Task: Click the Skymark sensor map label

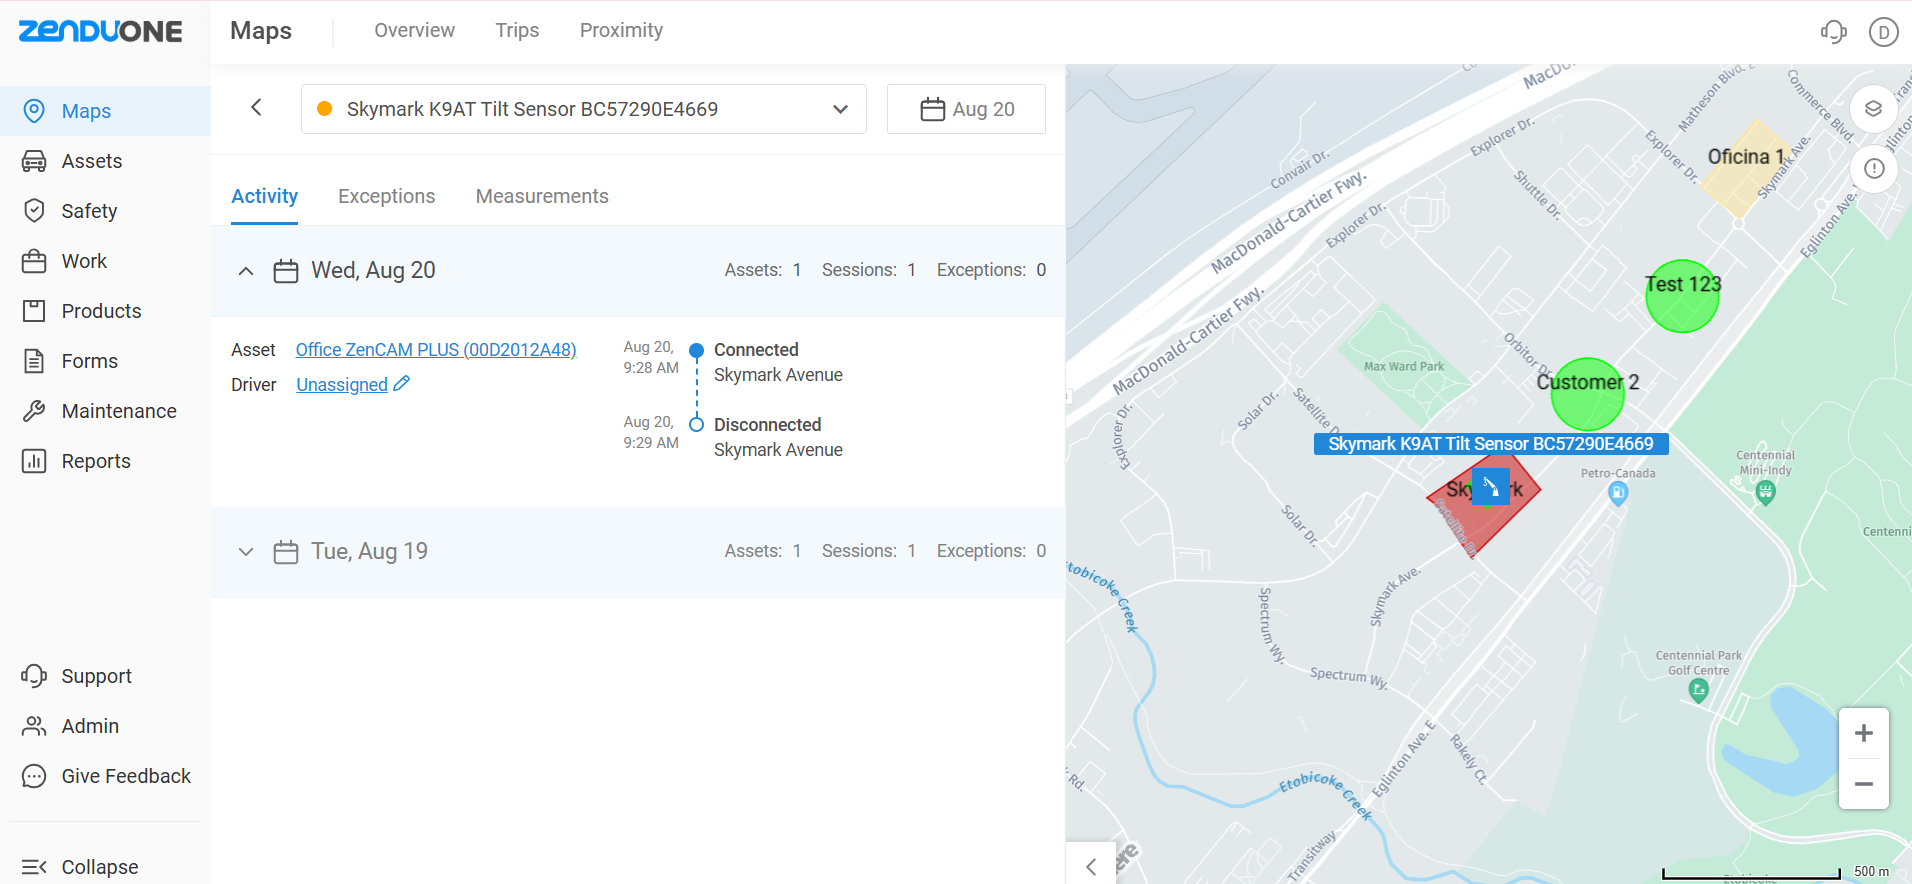Action: click(x=1490, y=444)
